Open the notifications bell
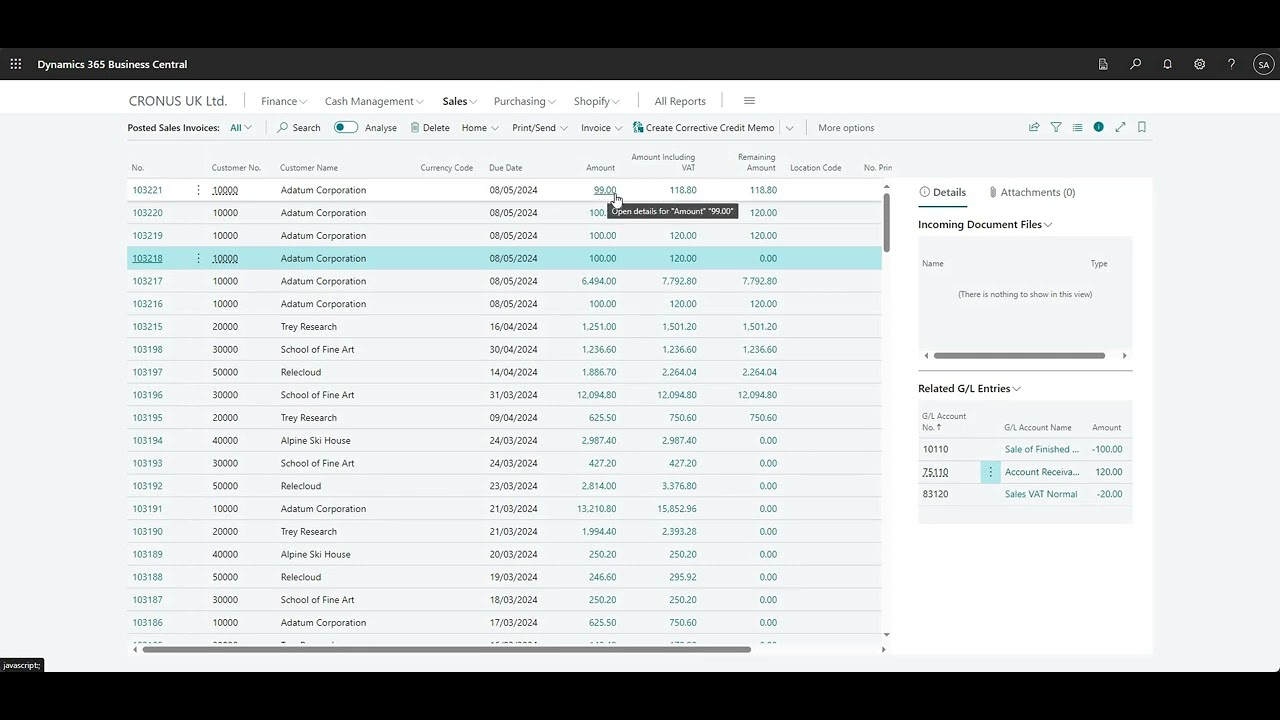The width and height of the screenshot is (1280, 720). click(x=1167, y=64)
